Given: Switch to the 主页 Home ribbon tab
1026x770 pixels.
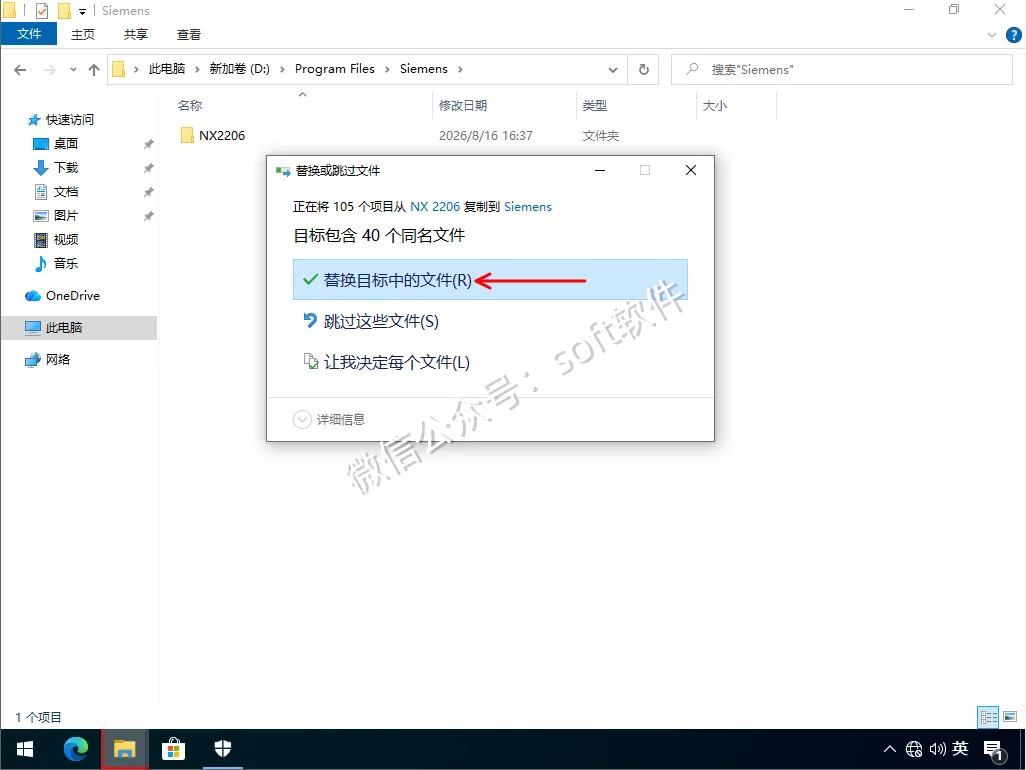Looking at the screenshot, I should click(82, 34).
